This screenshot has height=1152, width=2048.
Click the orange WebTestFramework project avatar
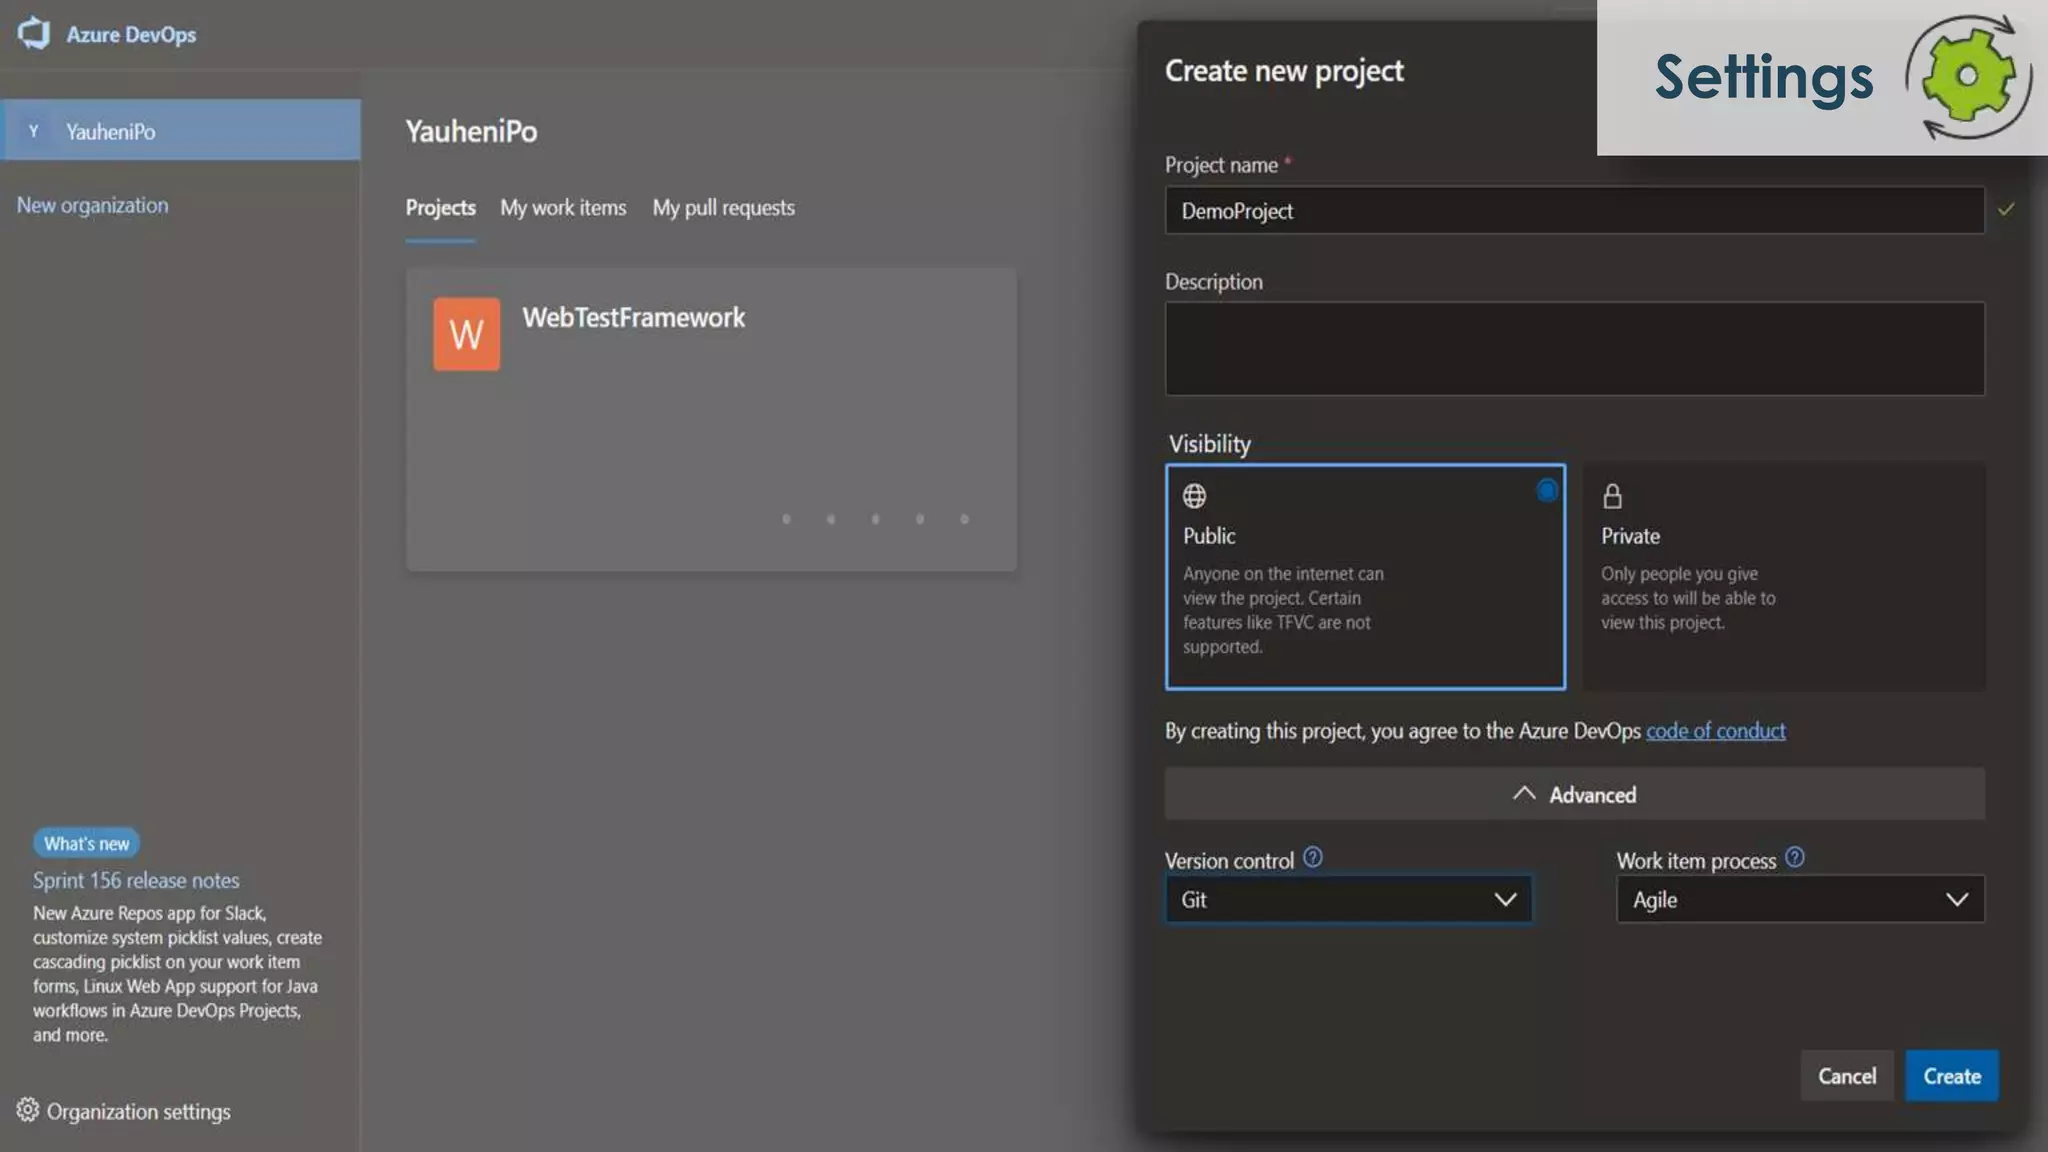coord(466,334)
